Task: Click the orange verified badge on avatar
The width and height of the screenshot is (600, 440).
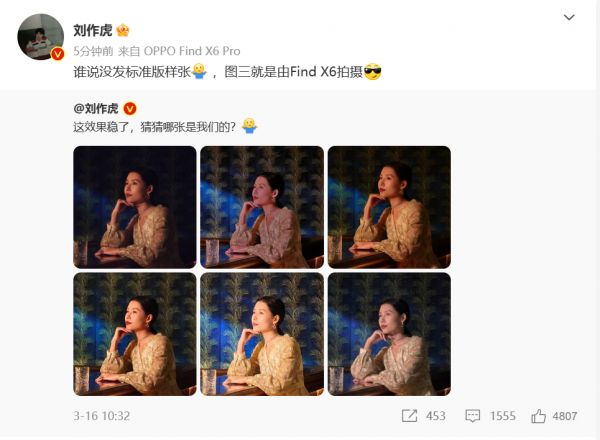Action: (57, 54)
